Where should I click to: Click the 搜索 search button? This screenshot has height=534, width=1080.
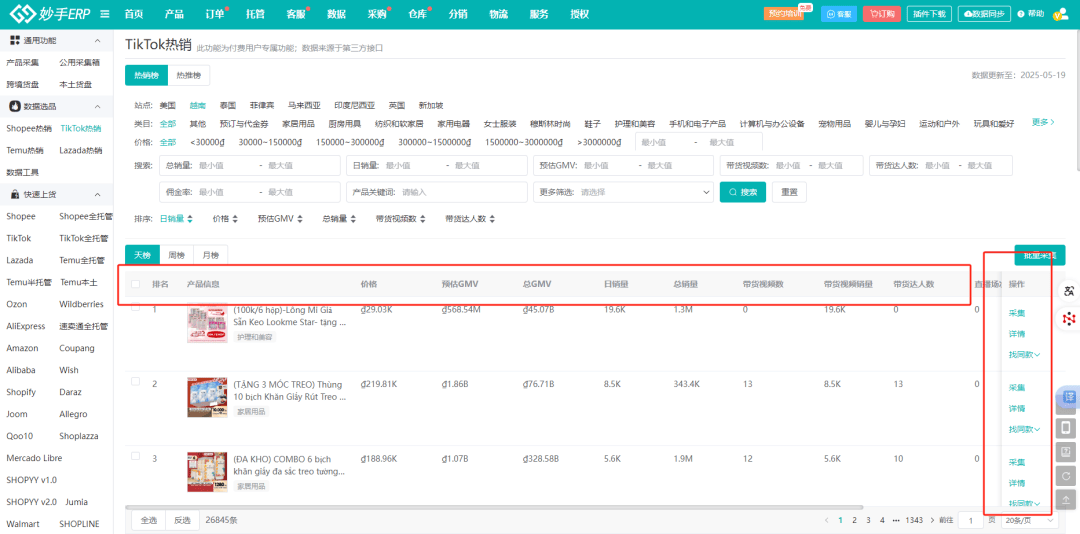742,192
